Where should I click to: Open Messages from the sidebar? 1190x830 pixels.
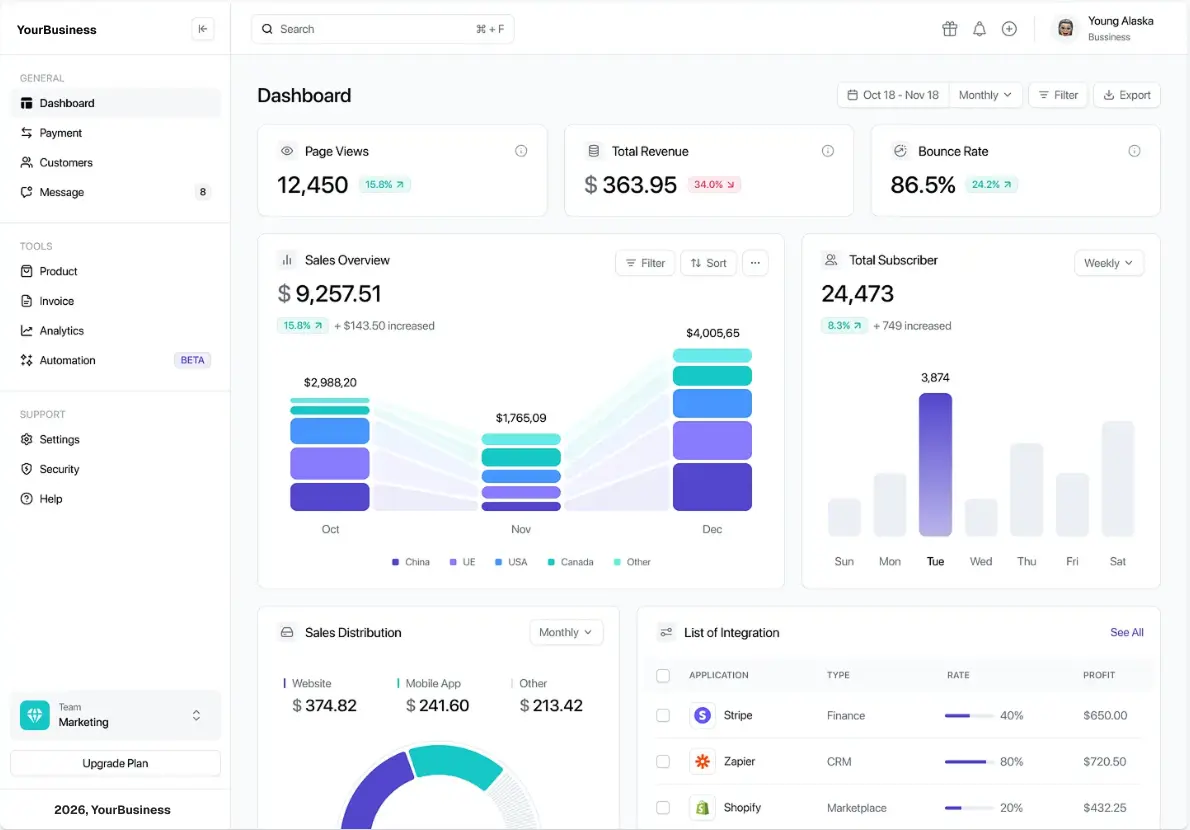(62, 192)
